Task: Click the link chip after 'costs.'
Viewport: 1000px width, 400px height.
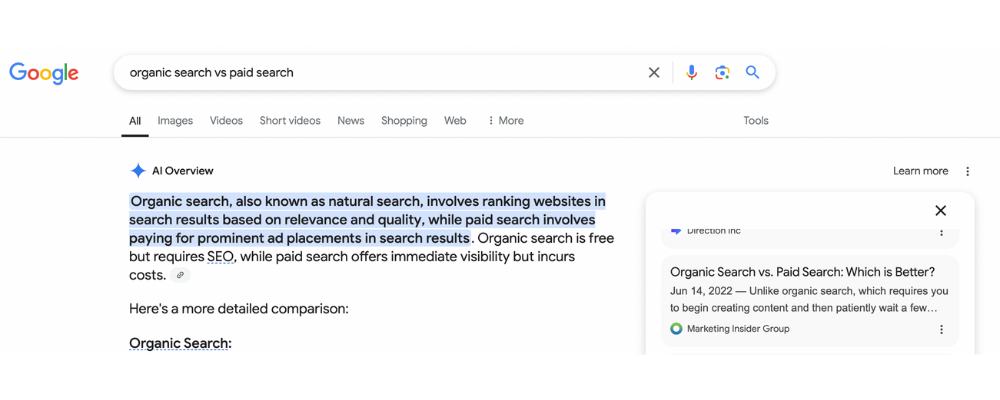Action: point(180,275)
